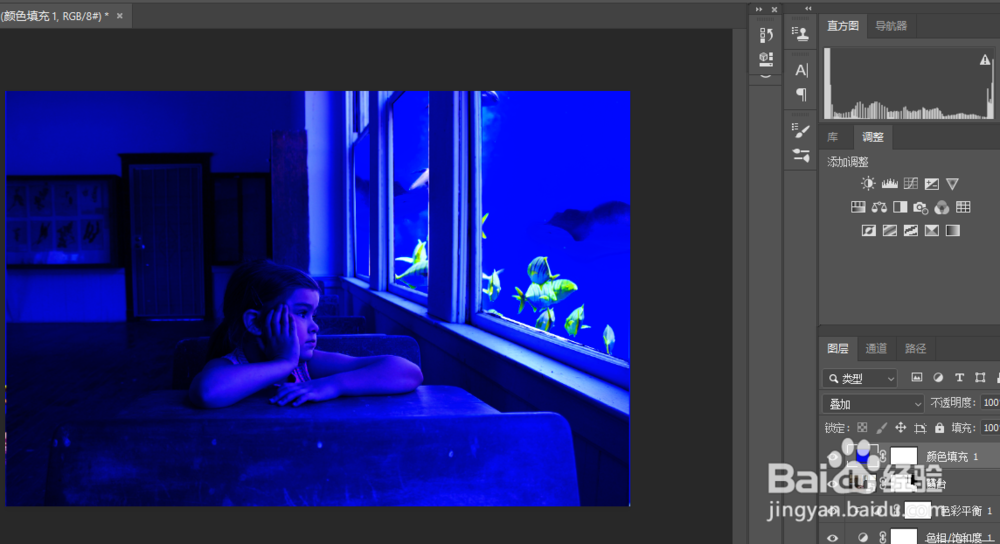Add a Color Balance adjustment
This screenshot has height=544, width=1000.
(x=879, y=207)
